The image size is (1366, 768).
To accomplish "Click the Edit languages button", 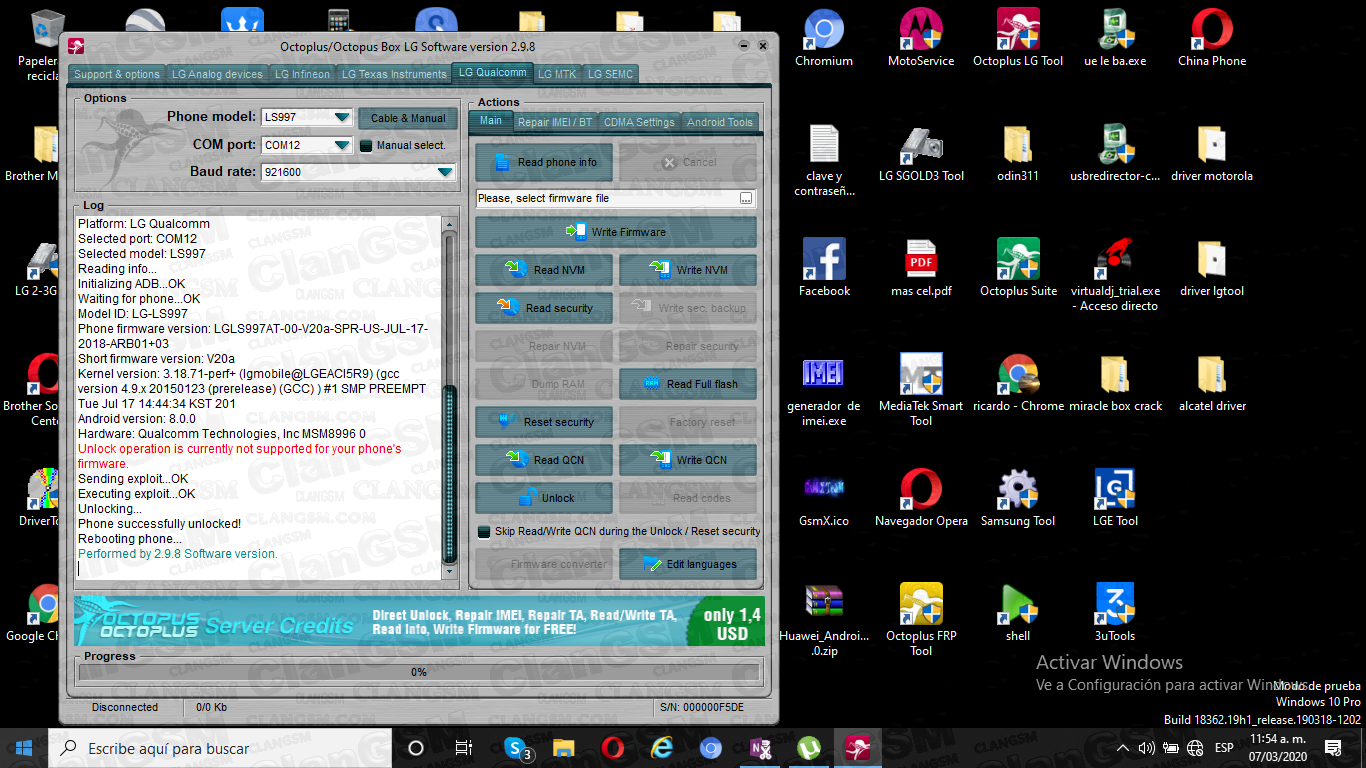I will tap(688, 564).
